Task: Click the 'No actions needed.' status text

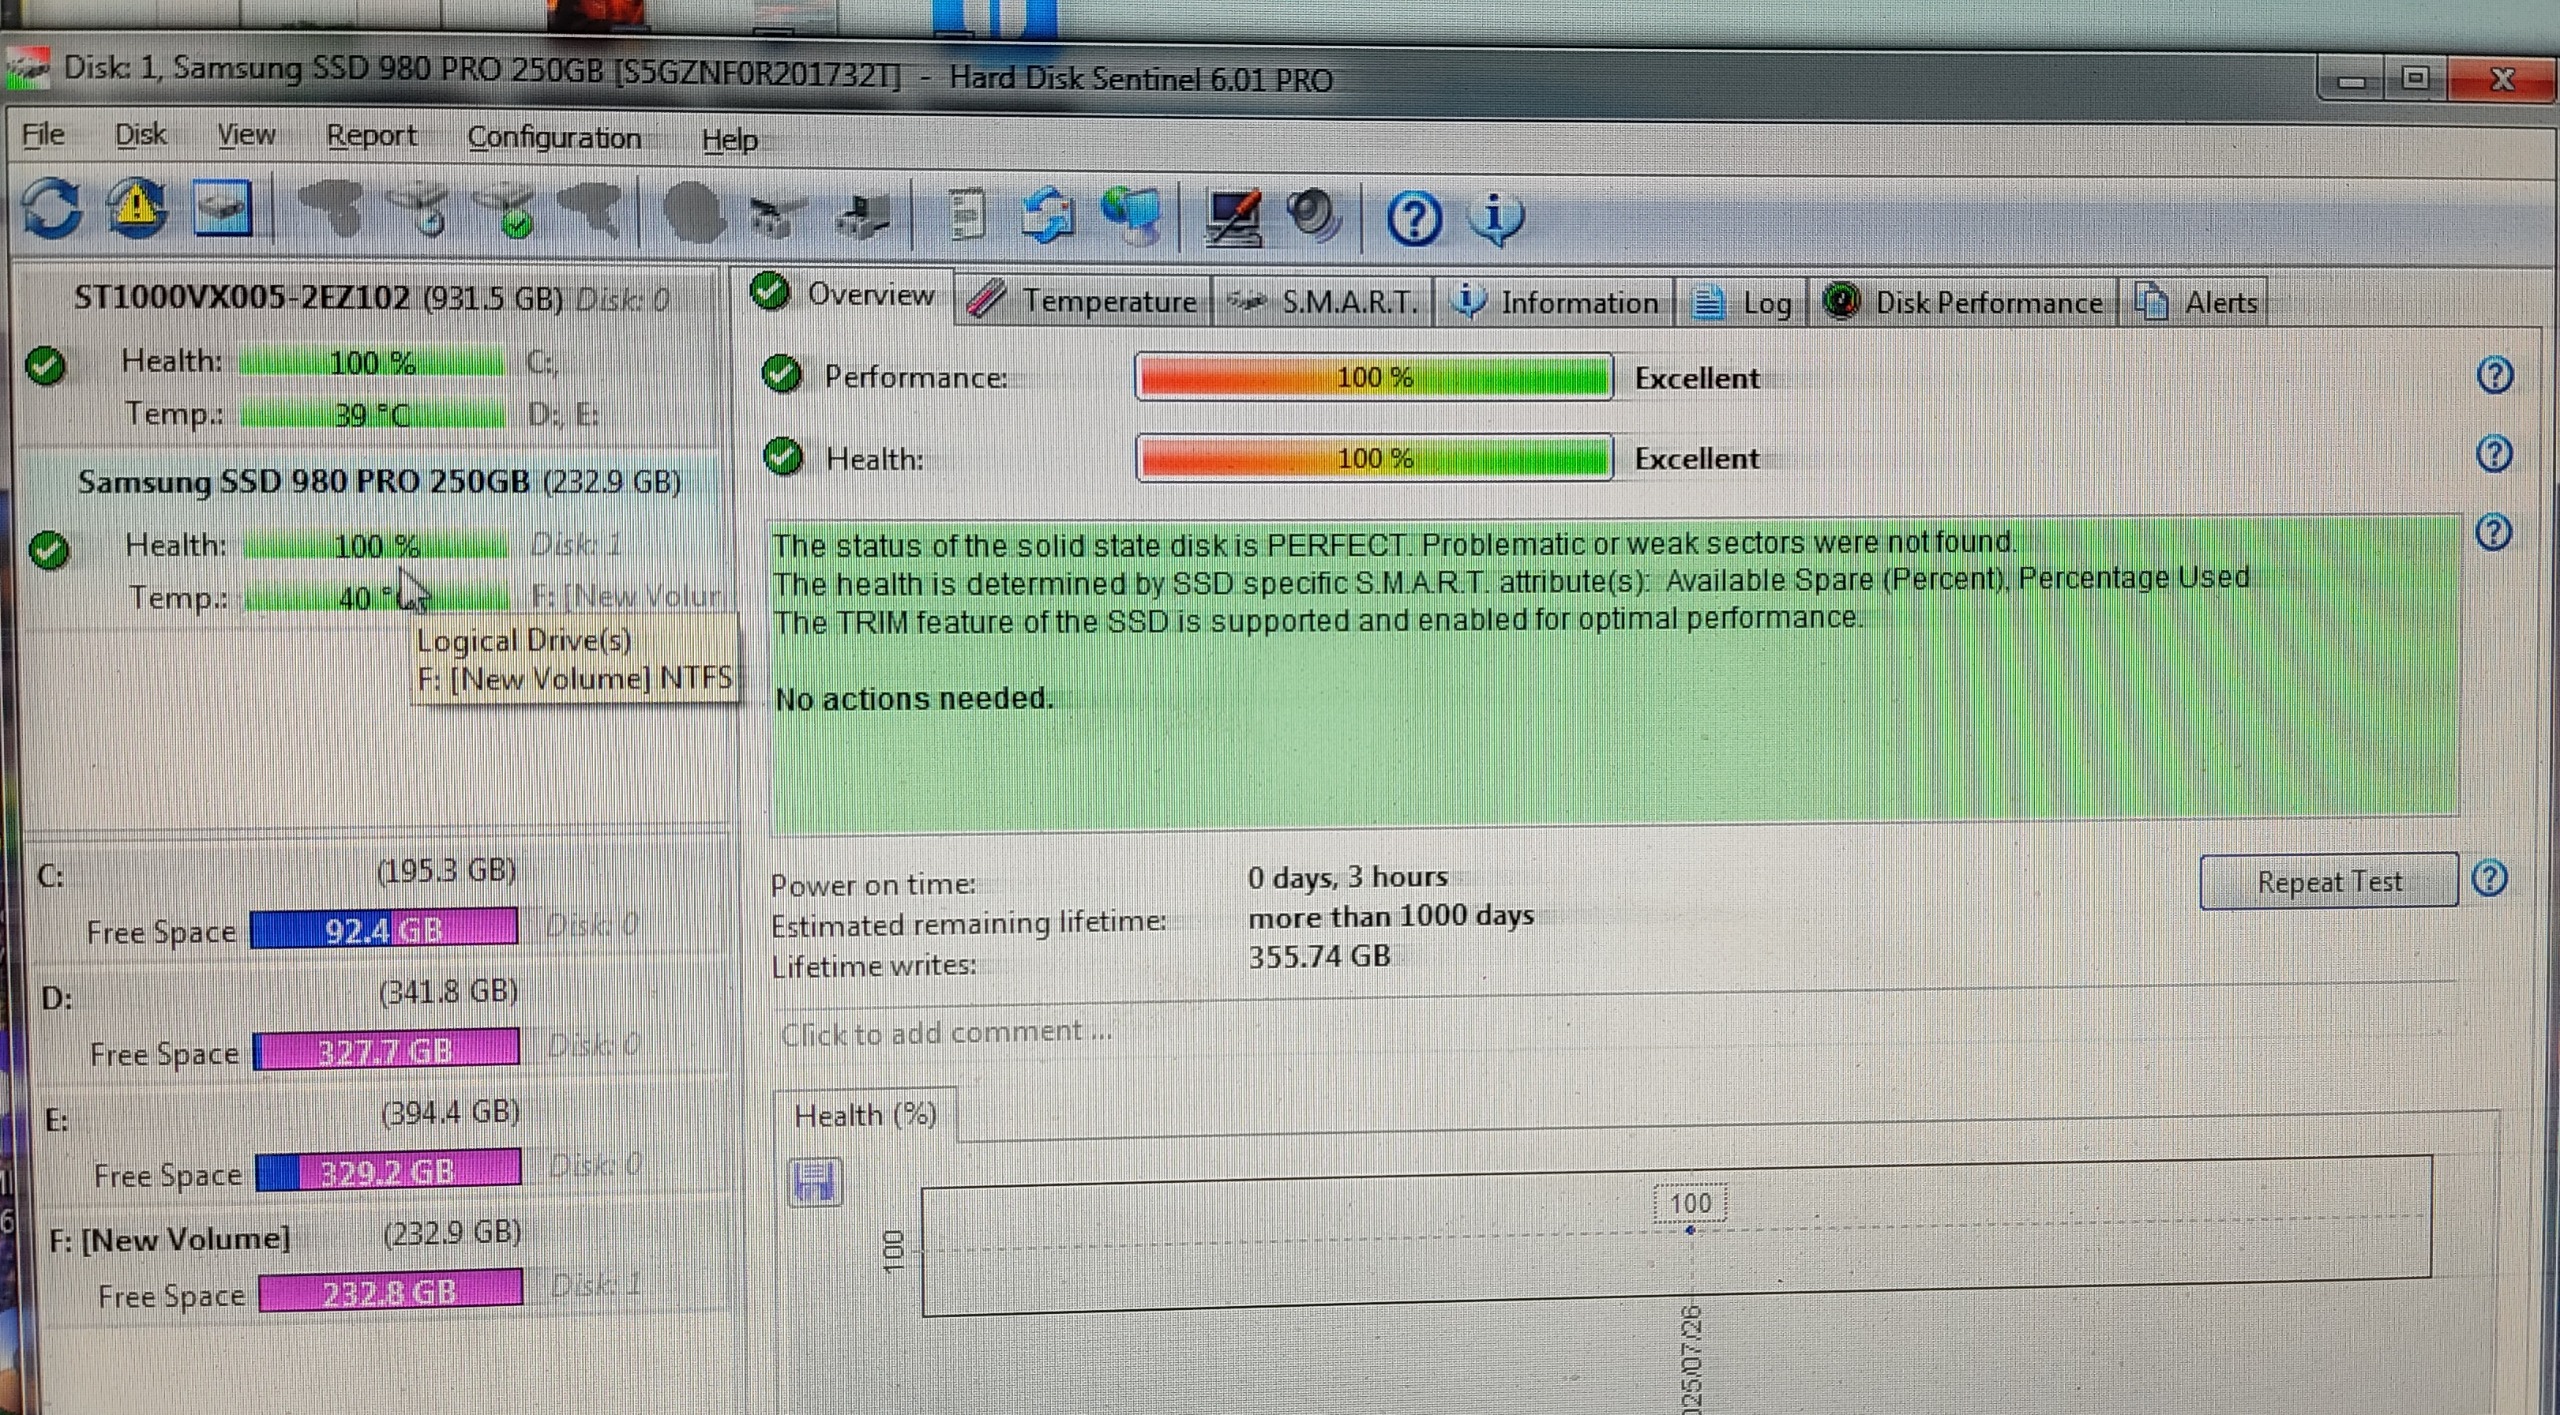Action: 914,698
